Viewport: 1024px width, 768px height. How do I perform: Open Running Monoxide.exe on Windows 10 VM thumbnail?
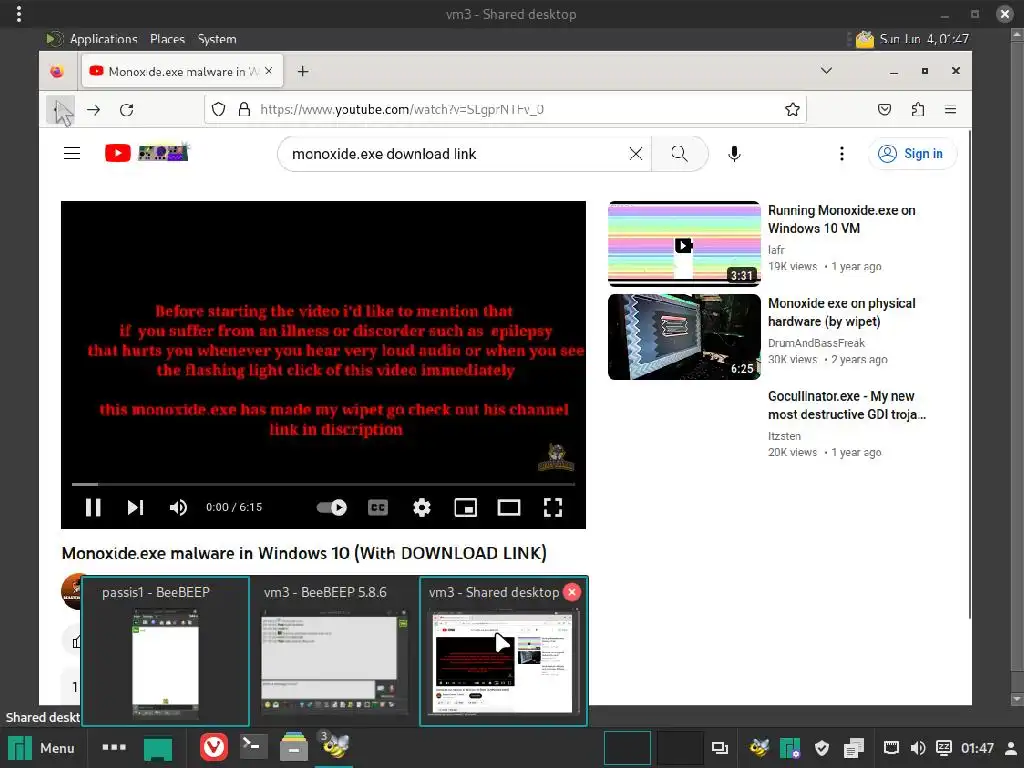coord(684,244)
